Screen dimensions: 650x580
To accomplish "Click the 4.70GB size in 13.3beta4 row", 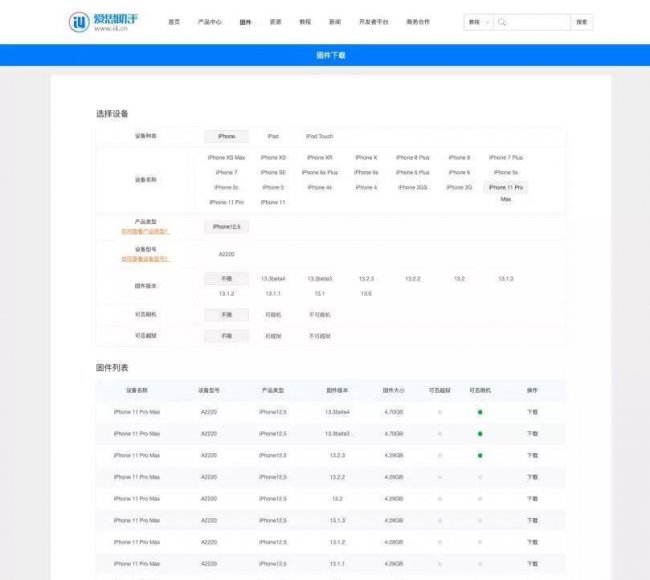I will point(393,412).
